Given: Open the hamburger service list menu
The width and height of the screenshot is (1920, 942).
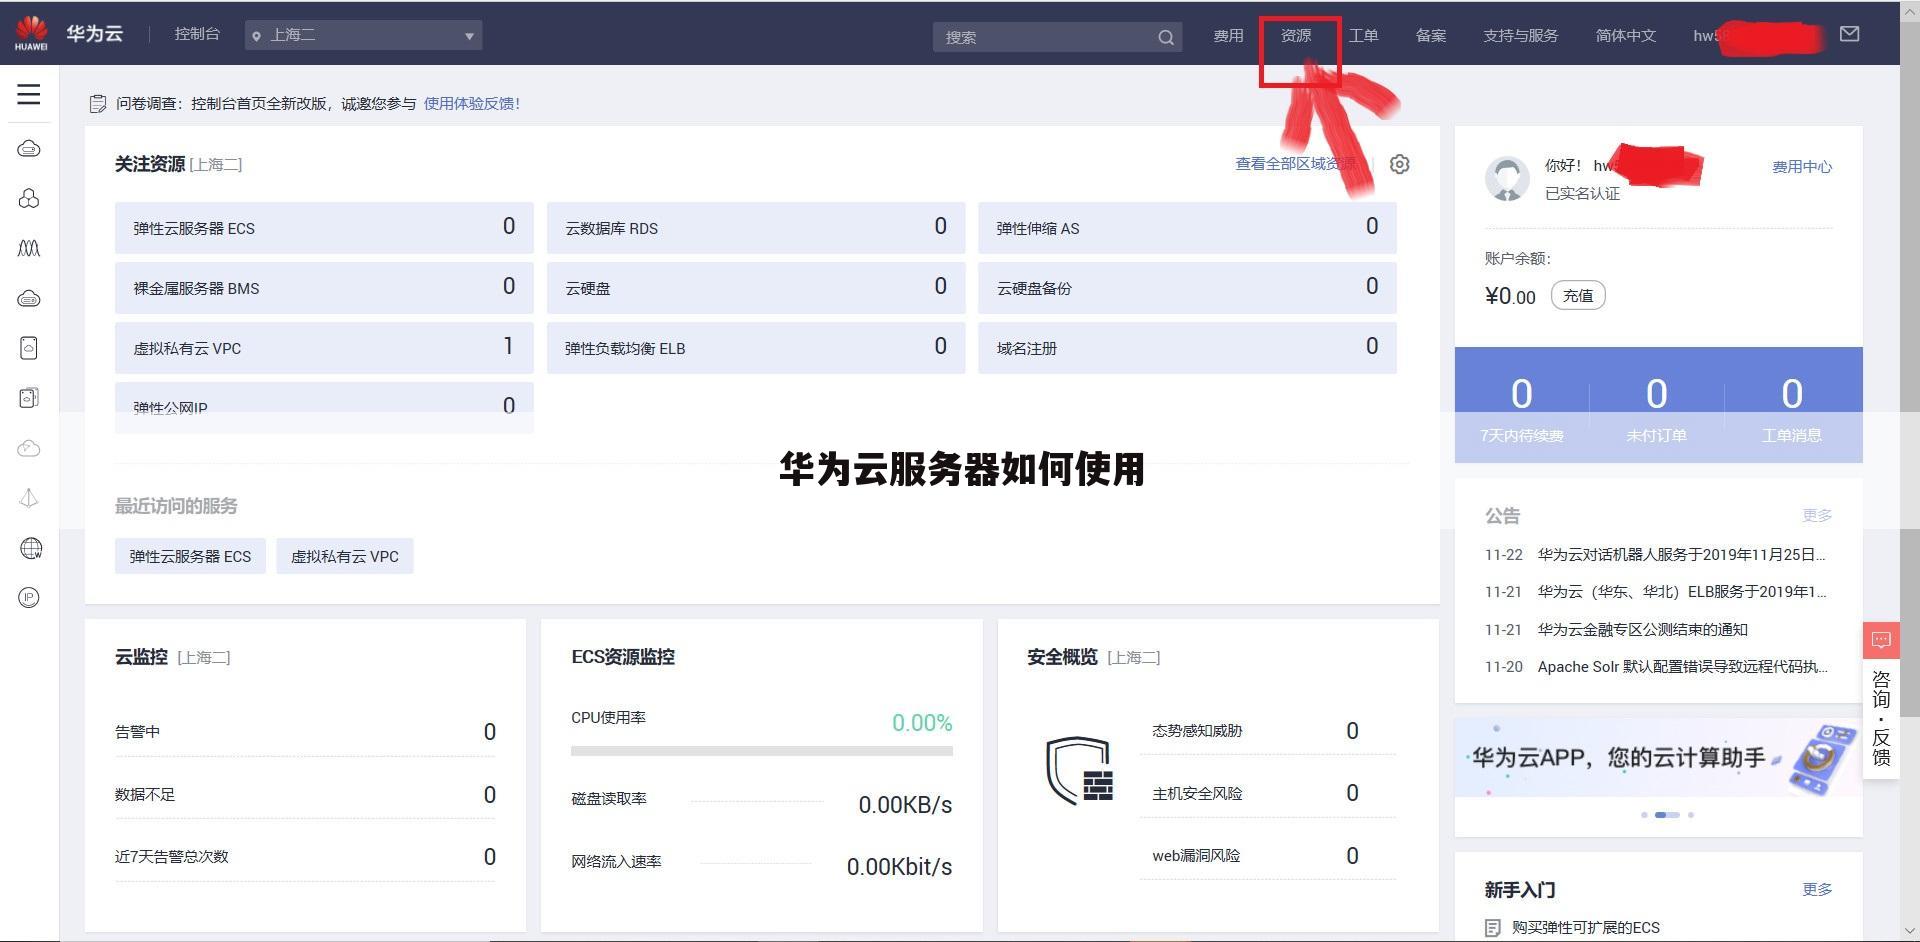Looking at the screenshot, I should pyautogui.click(x=29, y=94).
